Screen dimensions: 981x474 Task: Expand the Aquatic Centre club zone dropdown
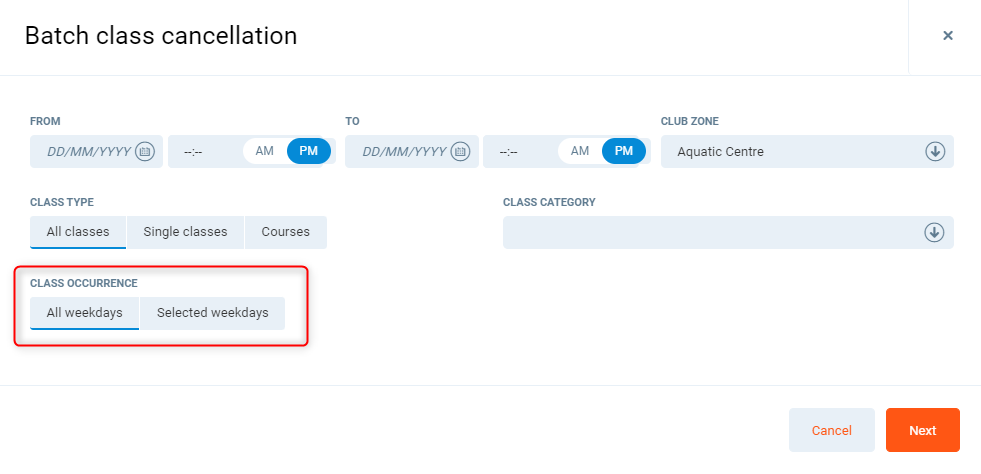click(790, 152)
